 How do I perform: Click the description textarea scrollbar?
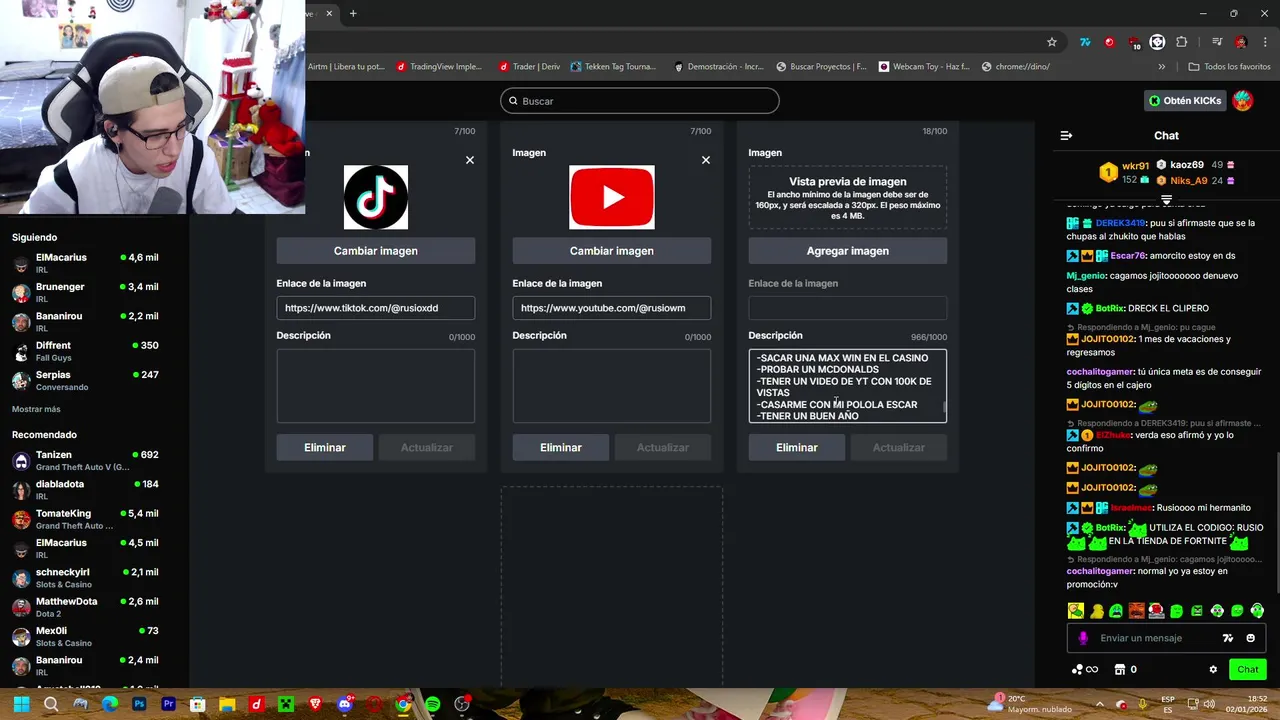(944, 407)
